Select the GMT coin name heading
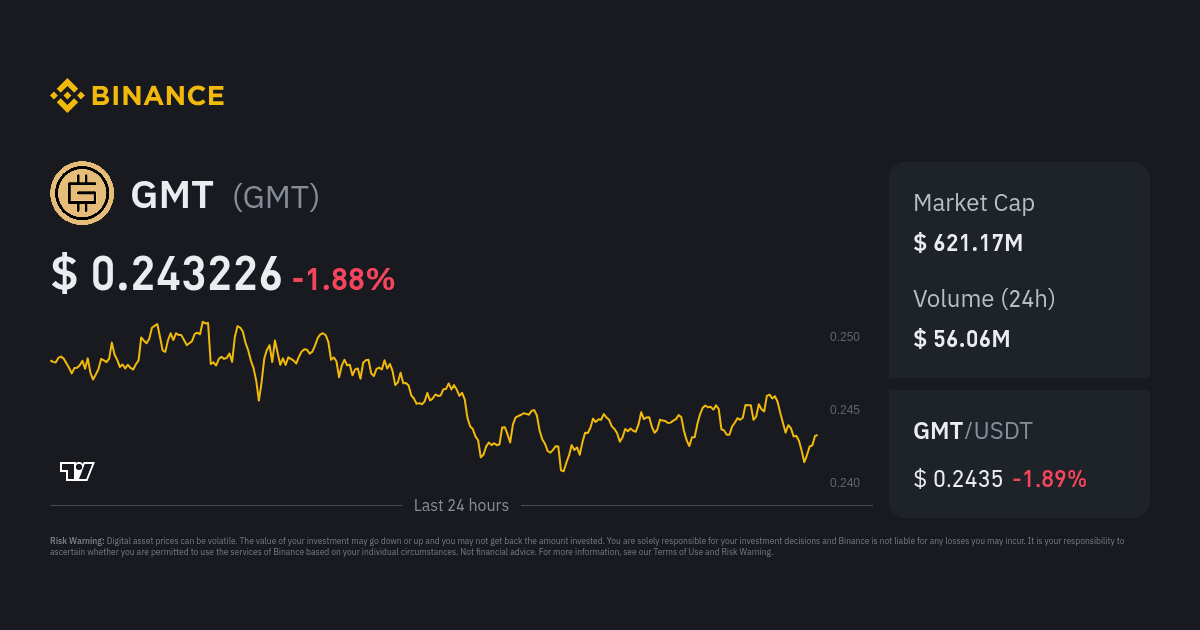The image size is (1200, 630). point(172,195)
